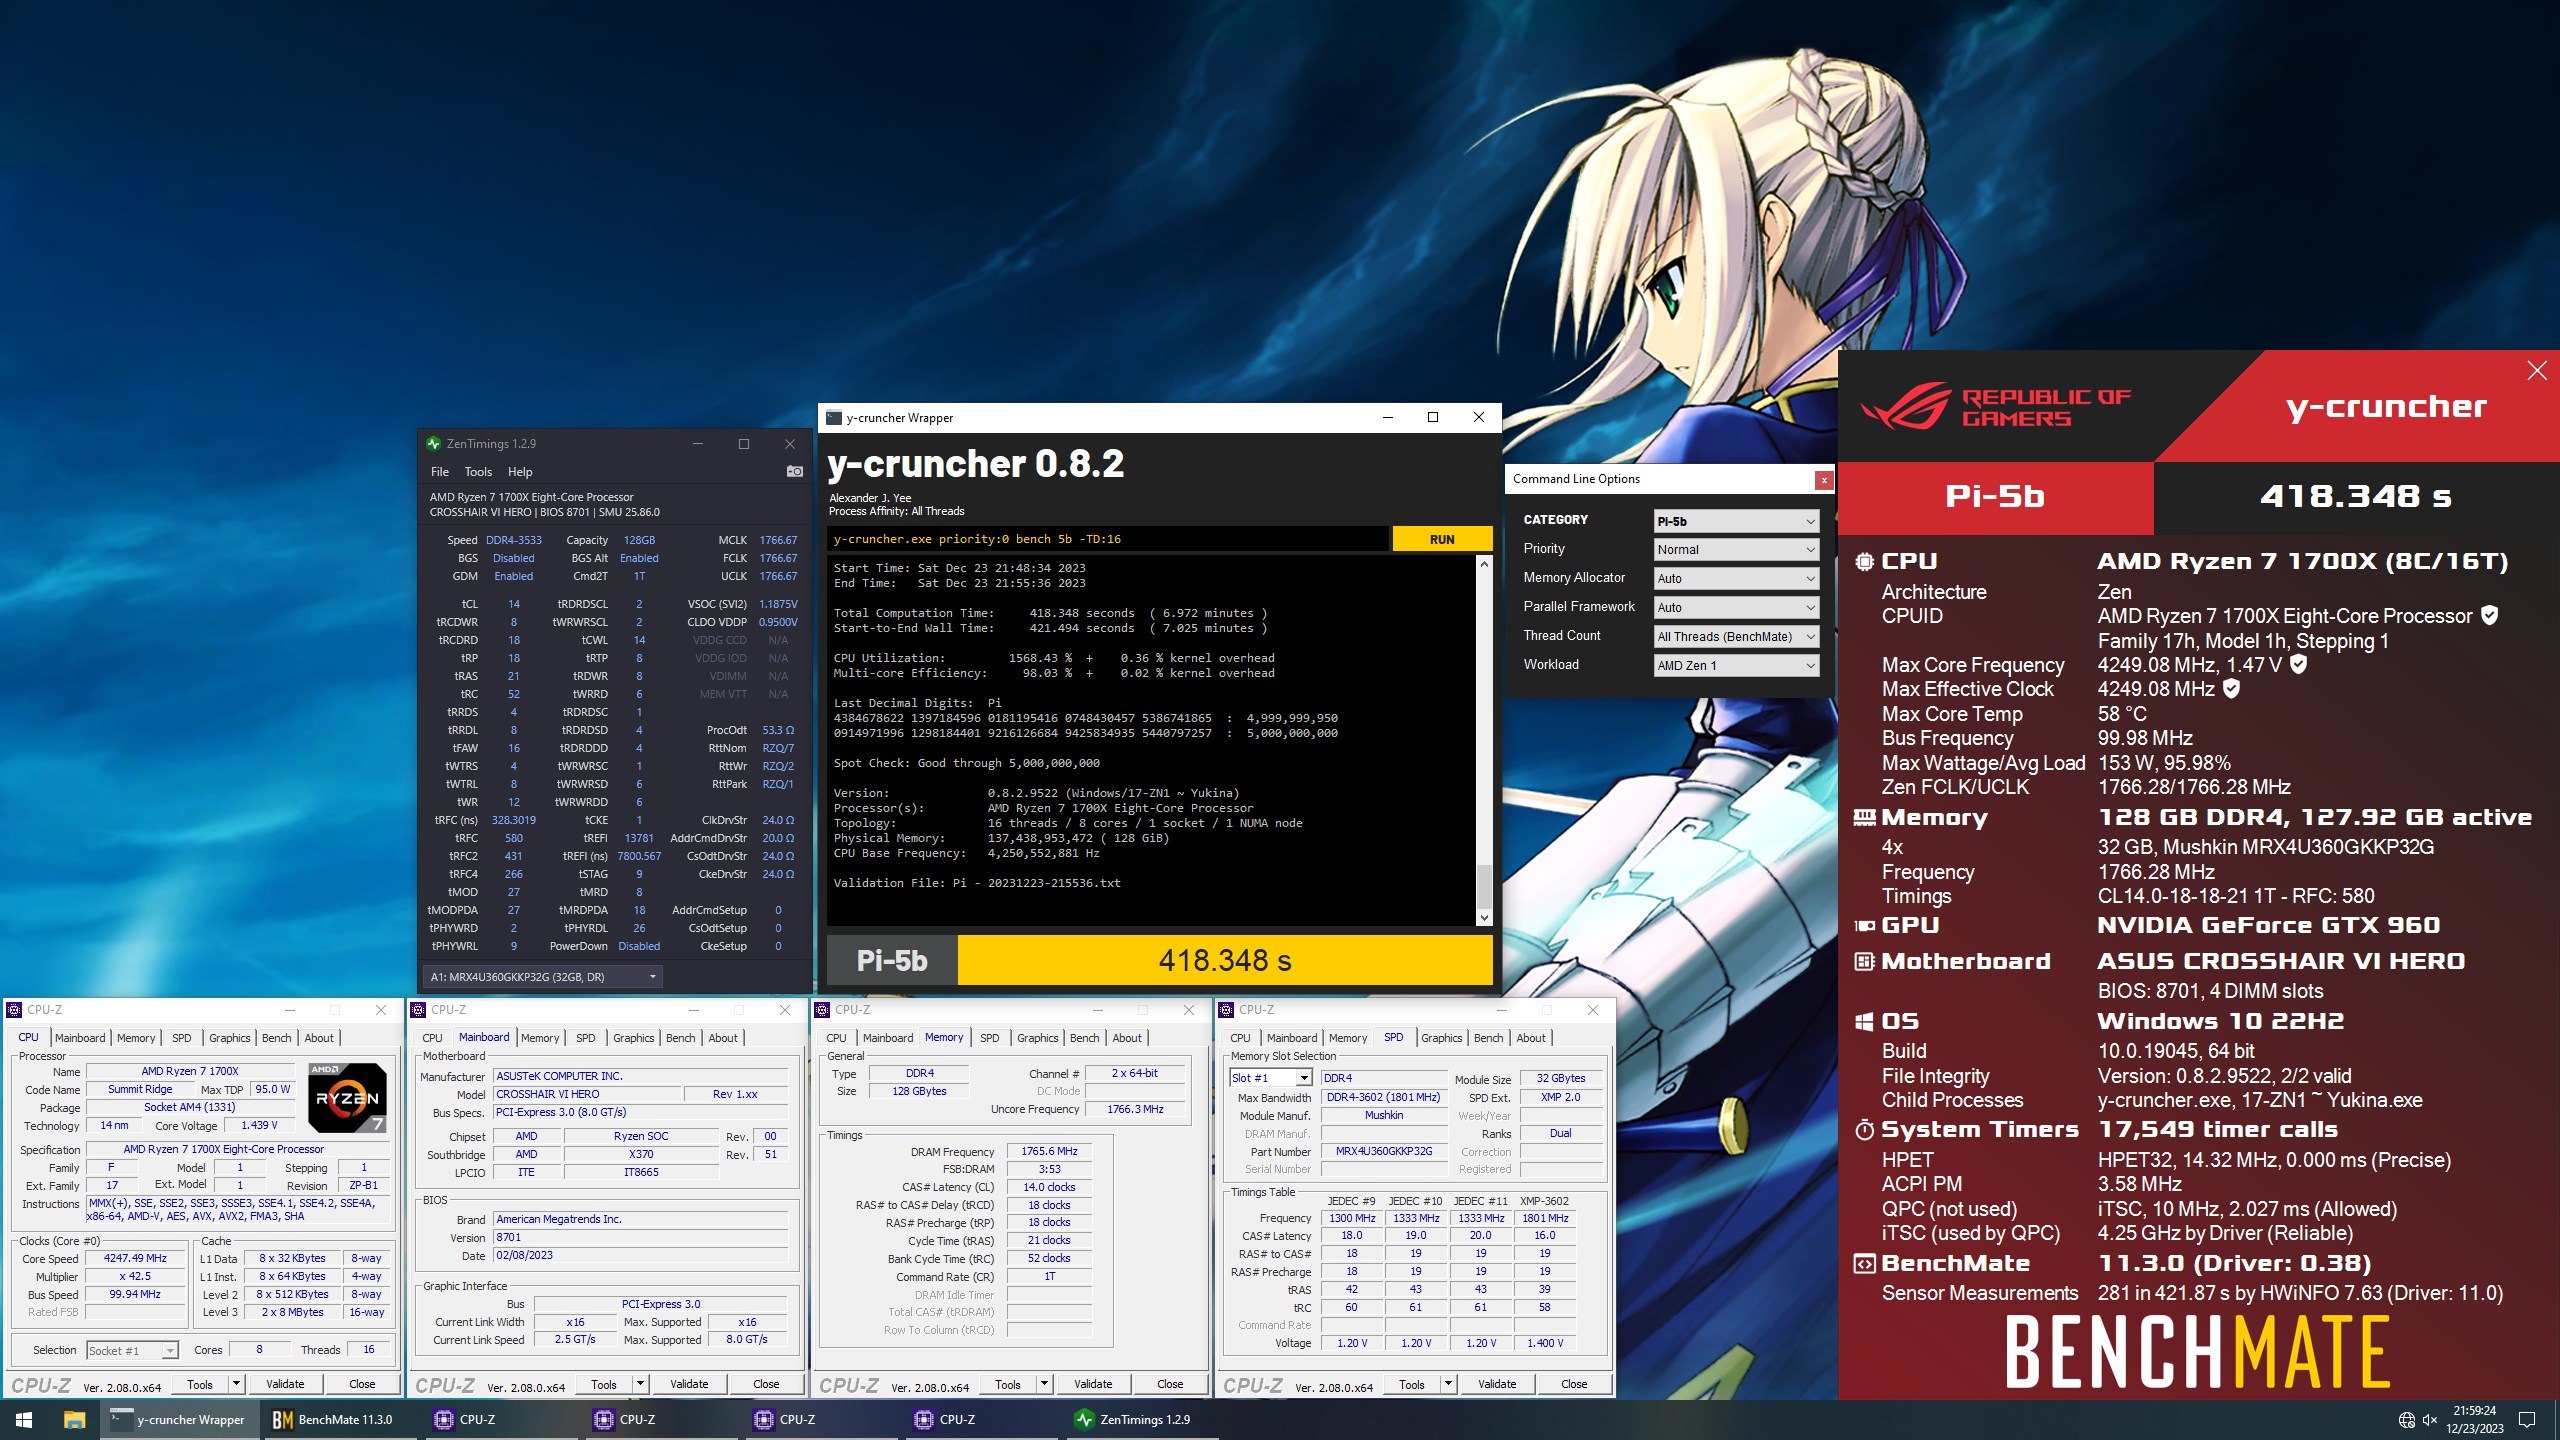Open the Workload AMD Zen 1 dropdown
The height and width of the screenshot is (1440, 2560).
1736,666
